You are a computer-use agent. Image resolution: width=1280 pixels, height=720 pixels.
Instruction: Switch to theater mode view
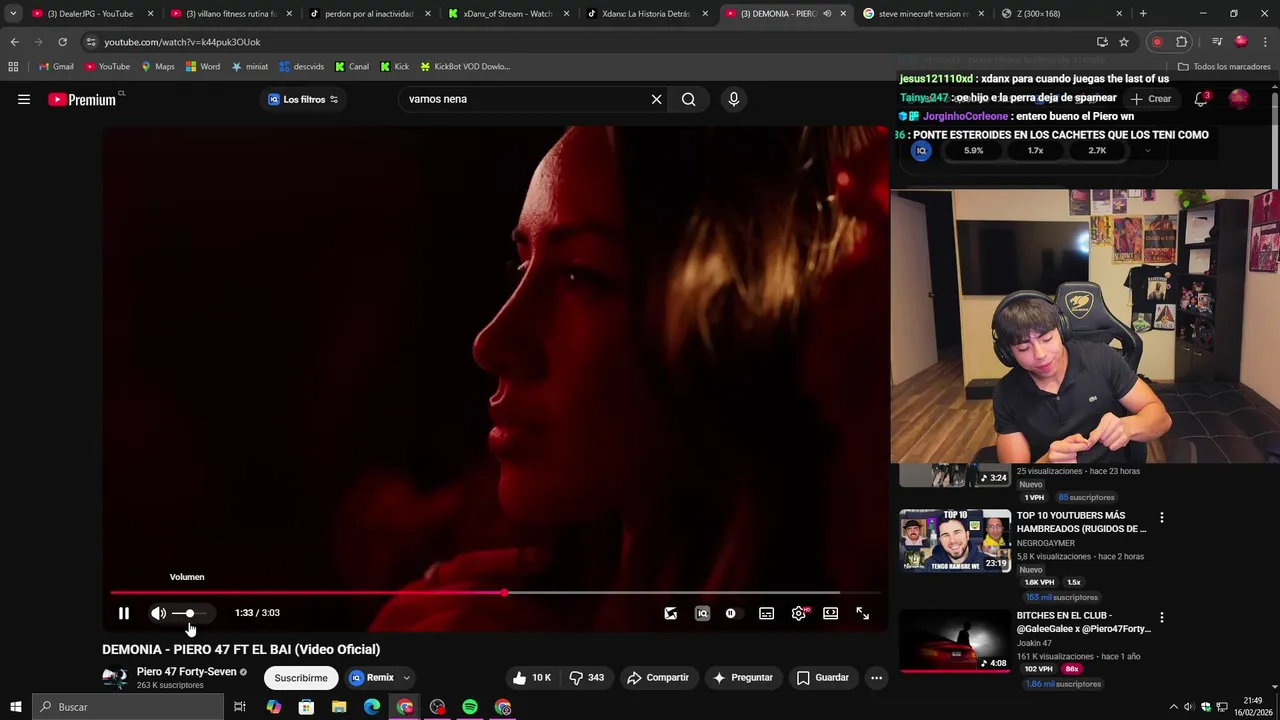click(830, 614)
